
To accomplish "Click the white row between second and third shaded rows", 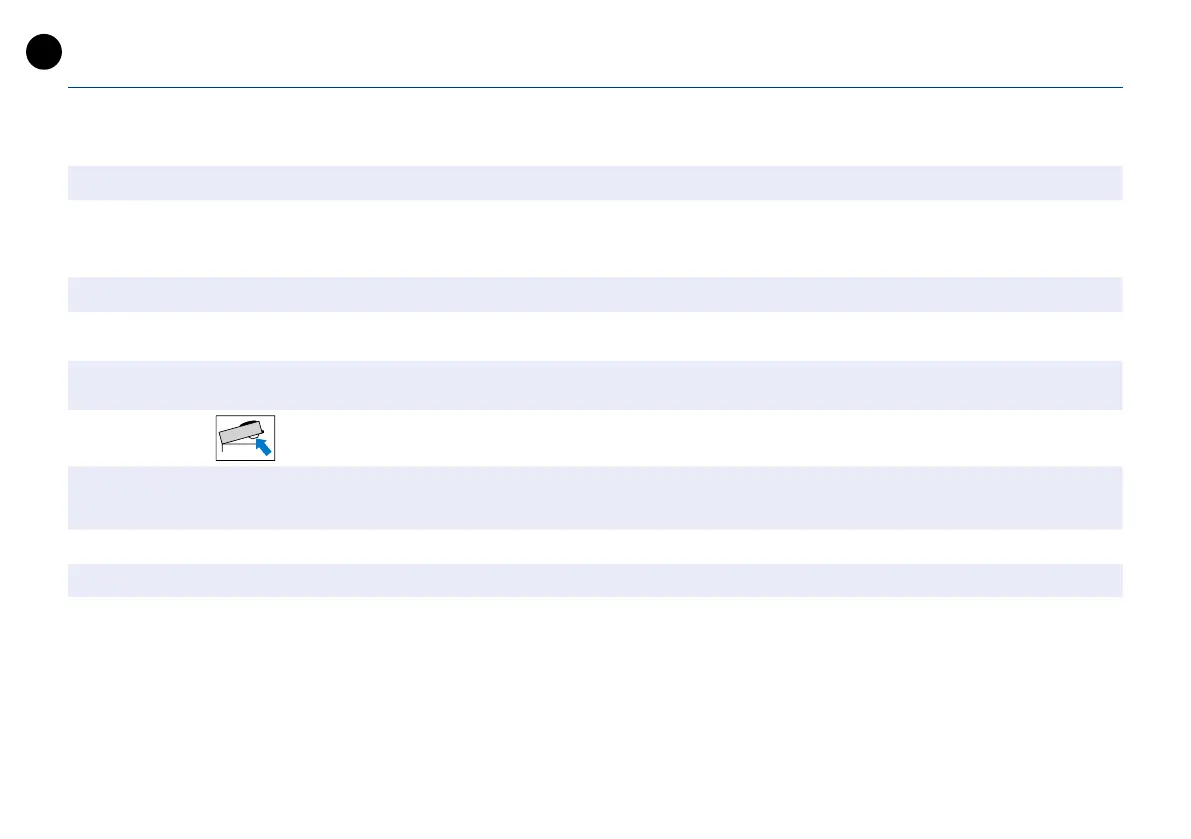I will (x=595, y=336).
